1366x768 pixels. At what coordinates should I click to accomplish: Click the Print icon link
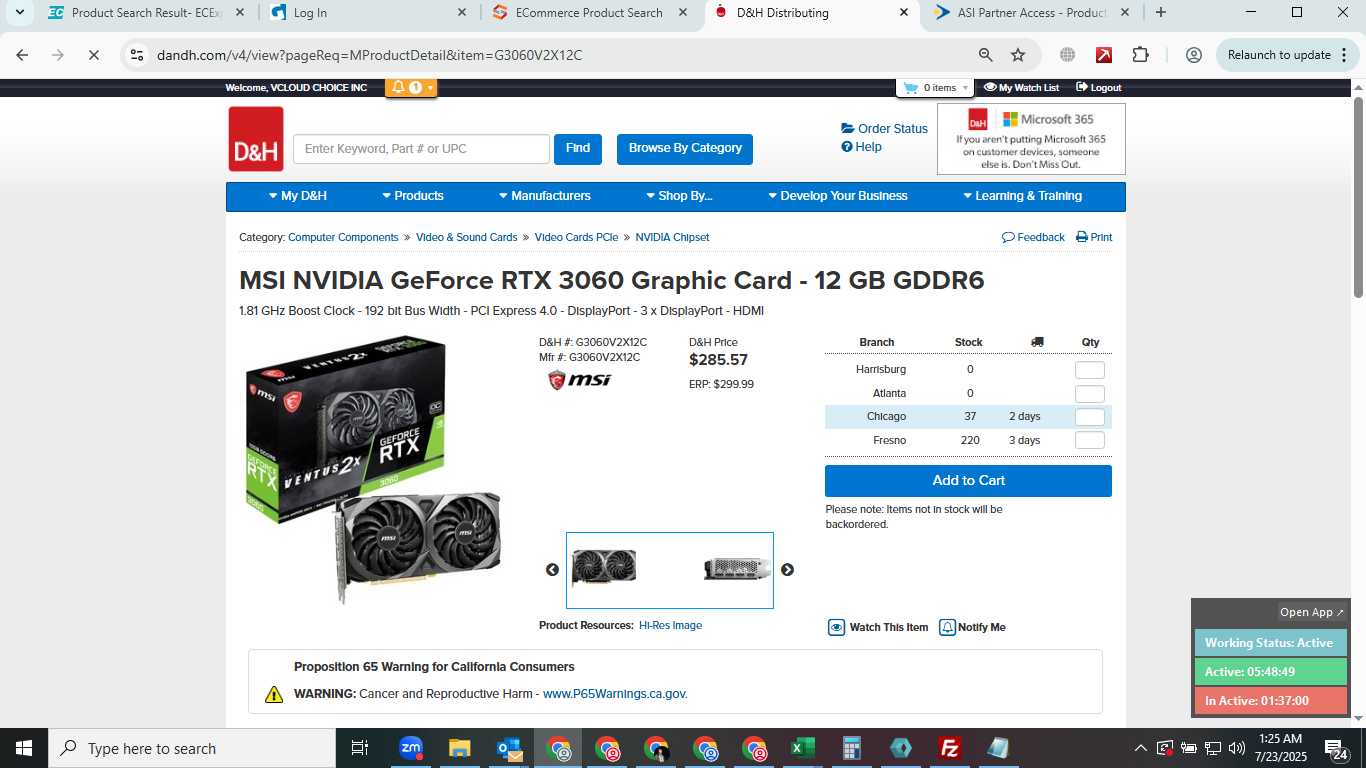[x=1094, y=237]
